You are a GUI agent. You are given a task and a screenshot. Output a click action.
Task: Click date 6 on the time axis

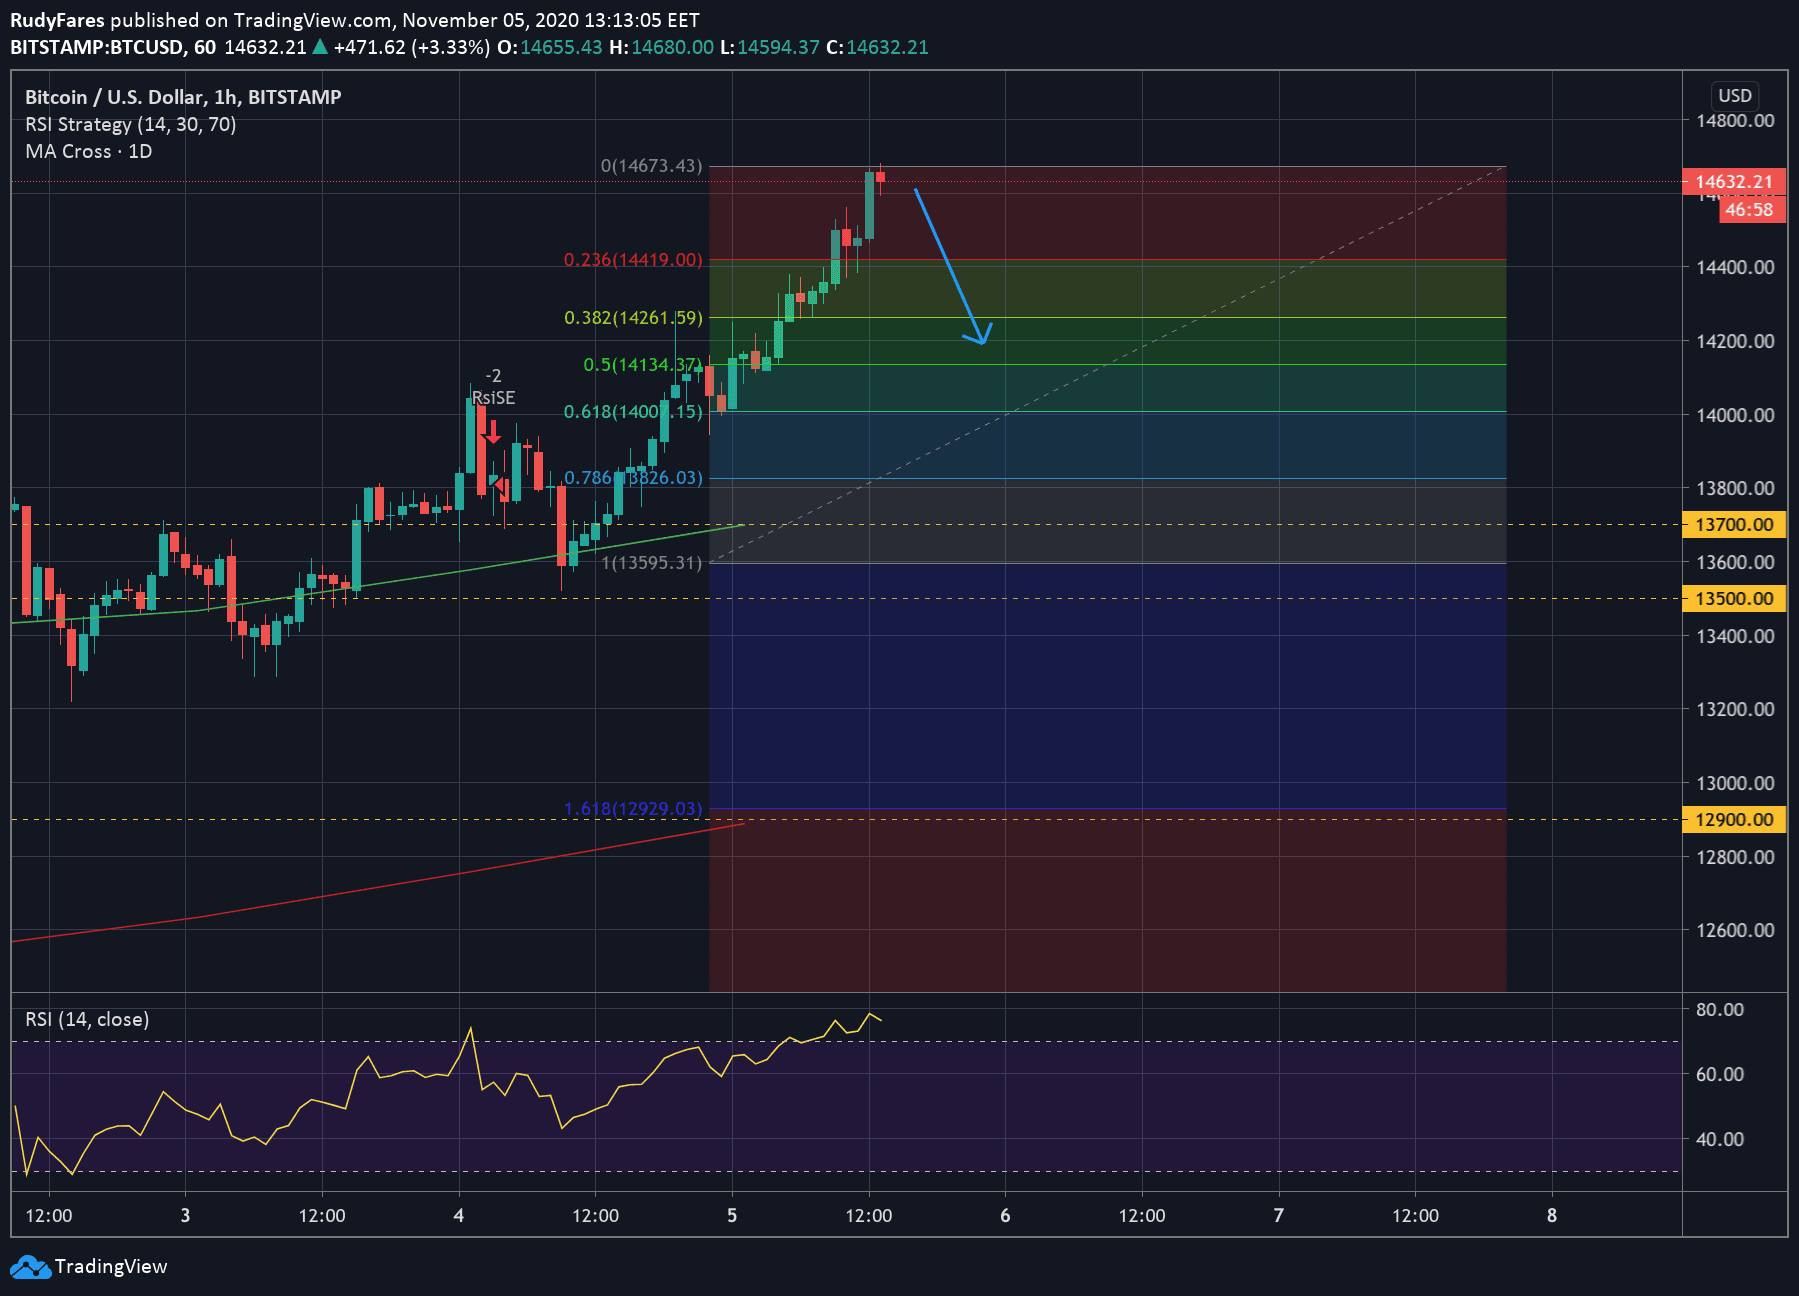point(1005,1216)
